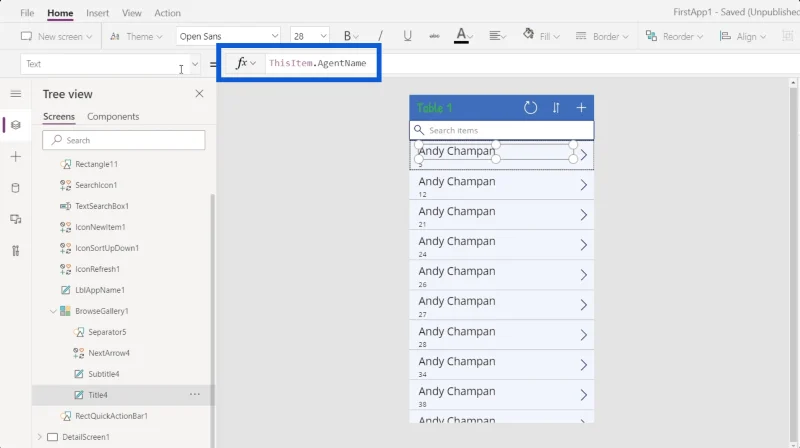Select the Screens tab
Image resolution: width=800 pixels, height=448 pixels.
(59, 116)
